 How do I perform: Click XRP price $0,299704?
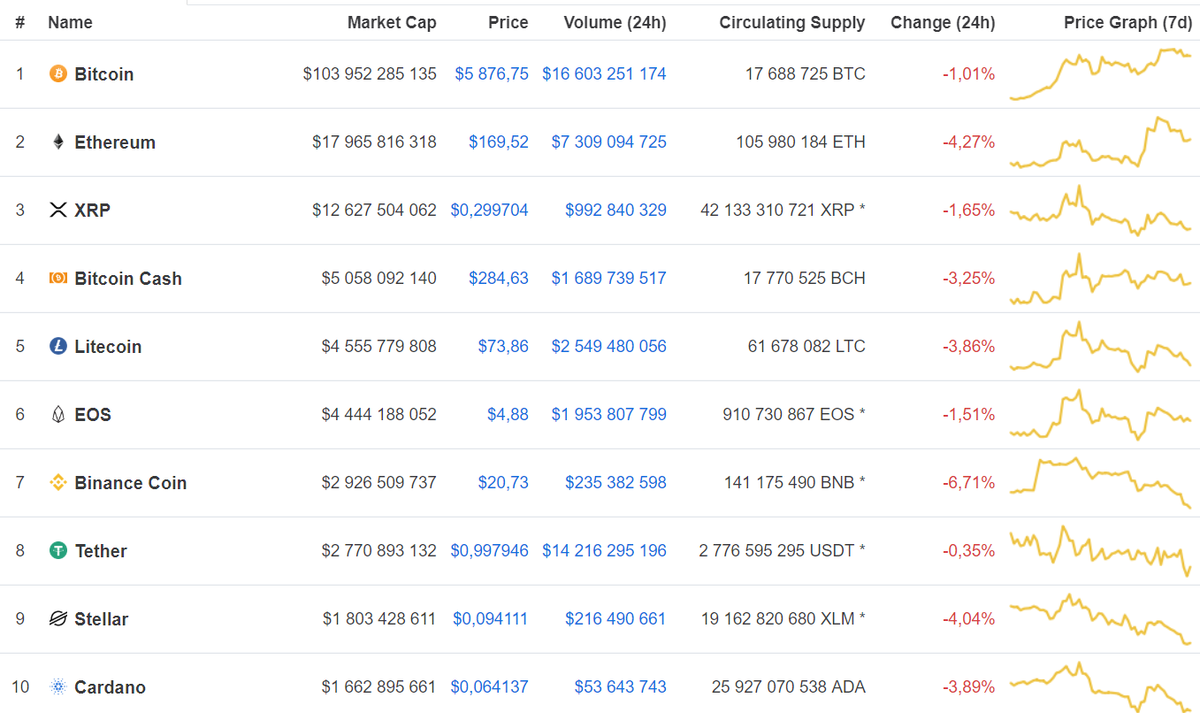pos(490,210)
